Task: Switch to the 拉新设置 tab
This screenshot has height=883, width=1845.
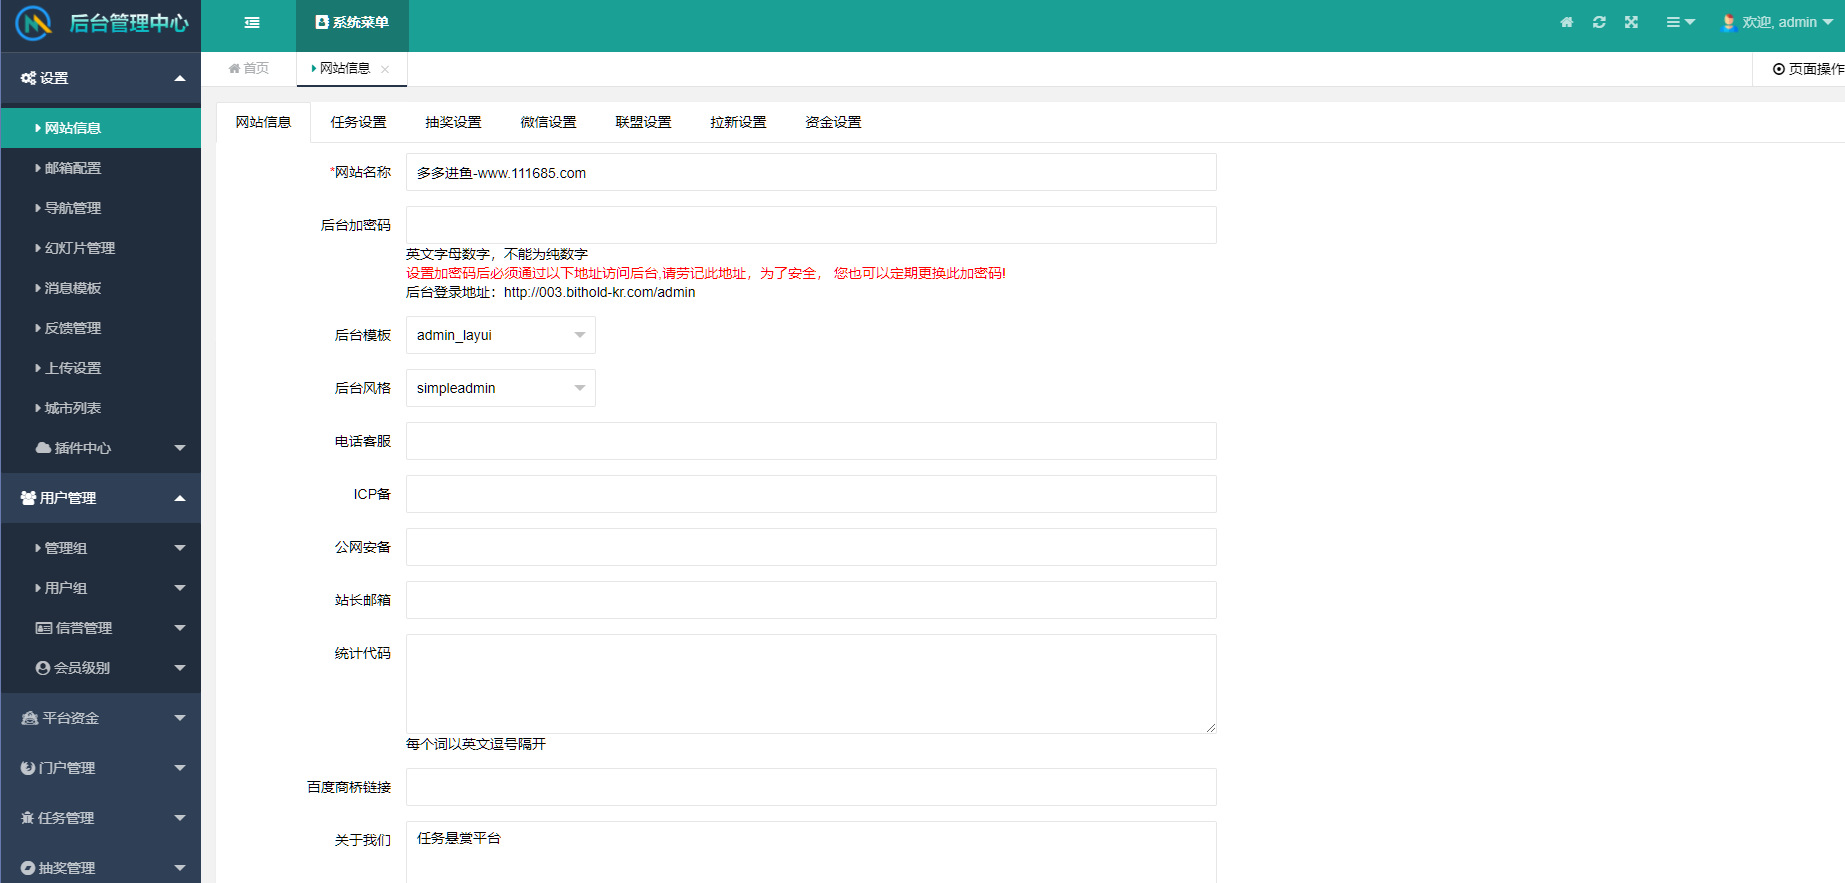Action: pyautogui.click(x=739, y=122)
